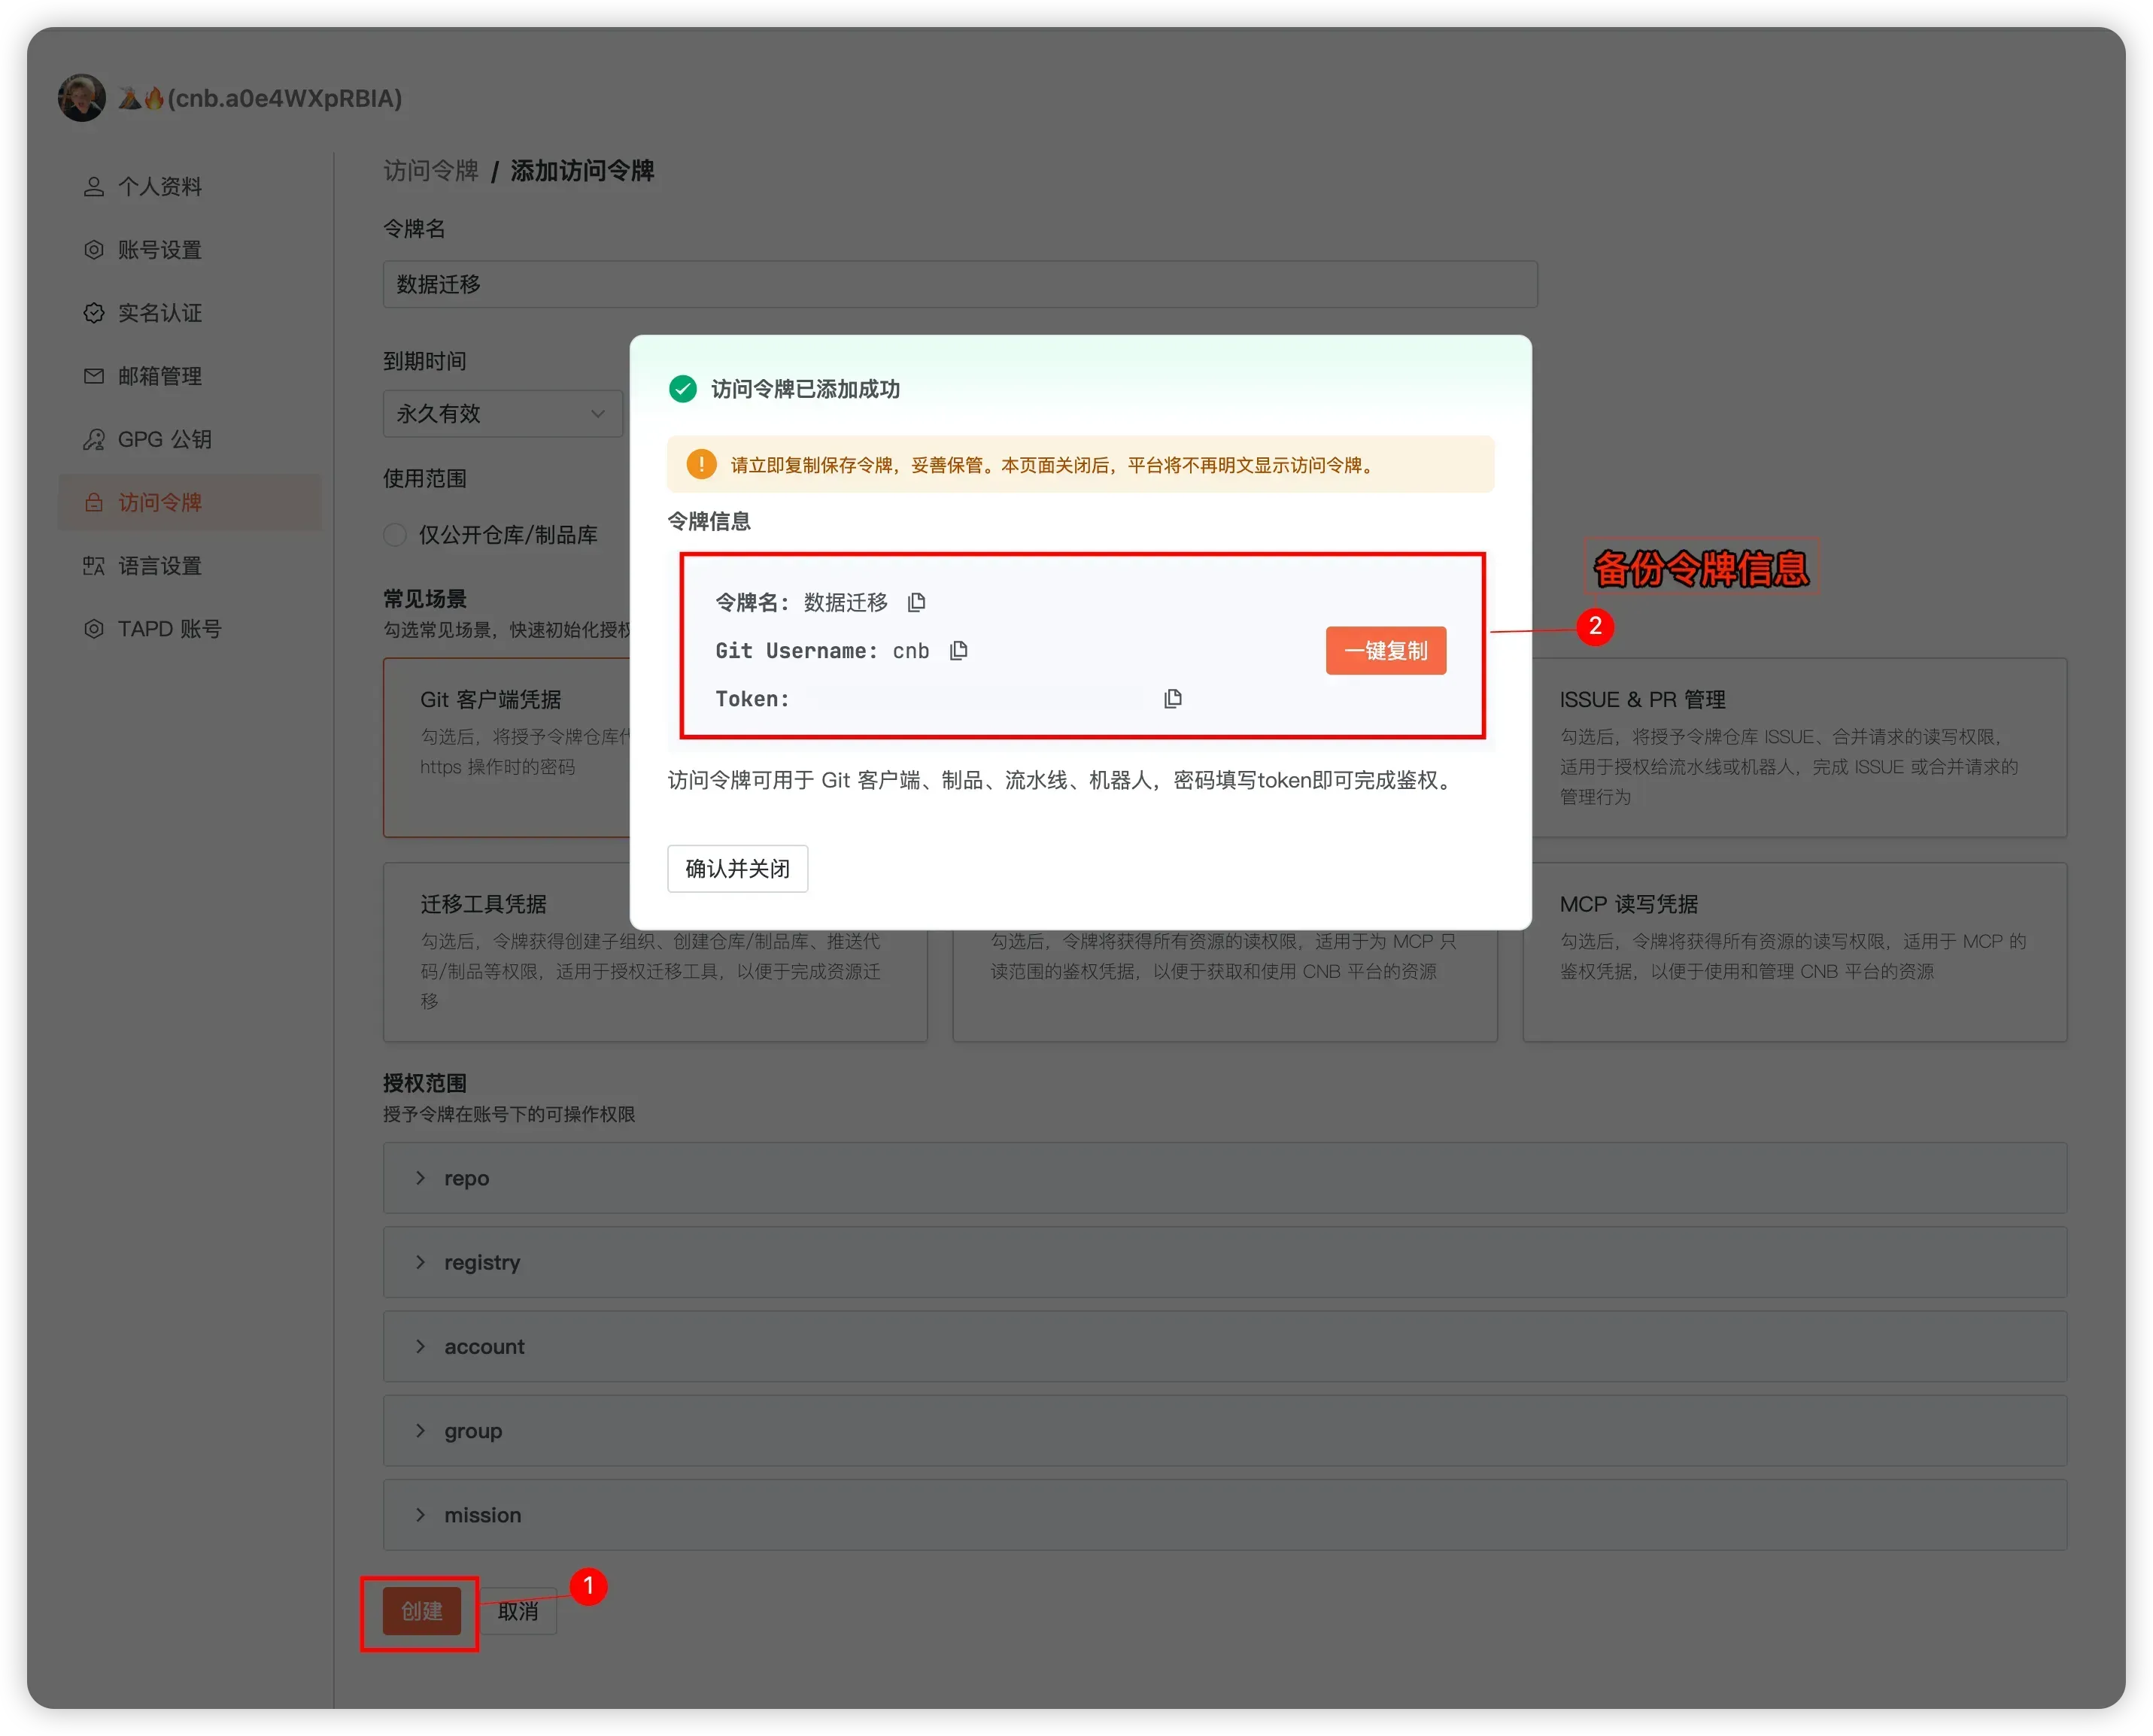Image resolution: width=2153 pixels, height=1736 pixels.
Task: Click the 语言设置 translate icon
Action: coord(94,566)
